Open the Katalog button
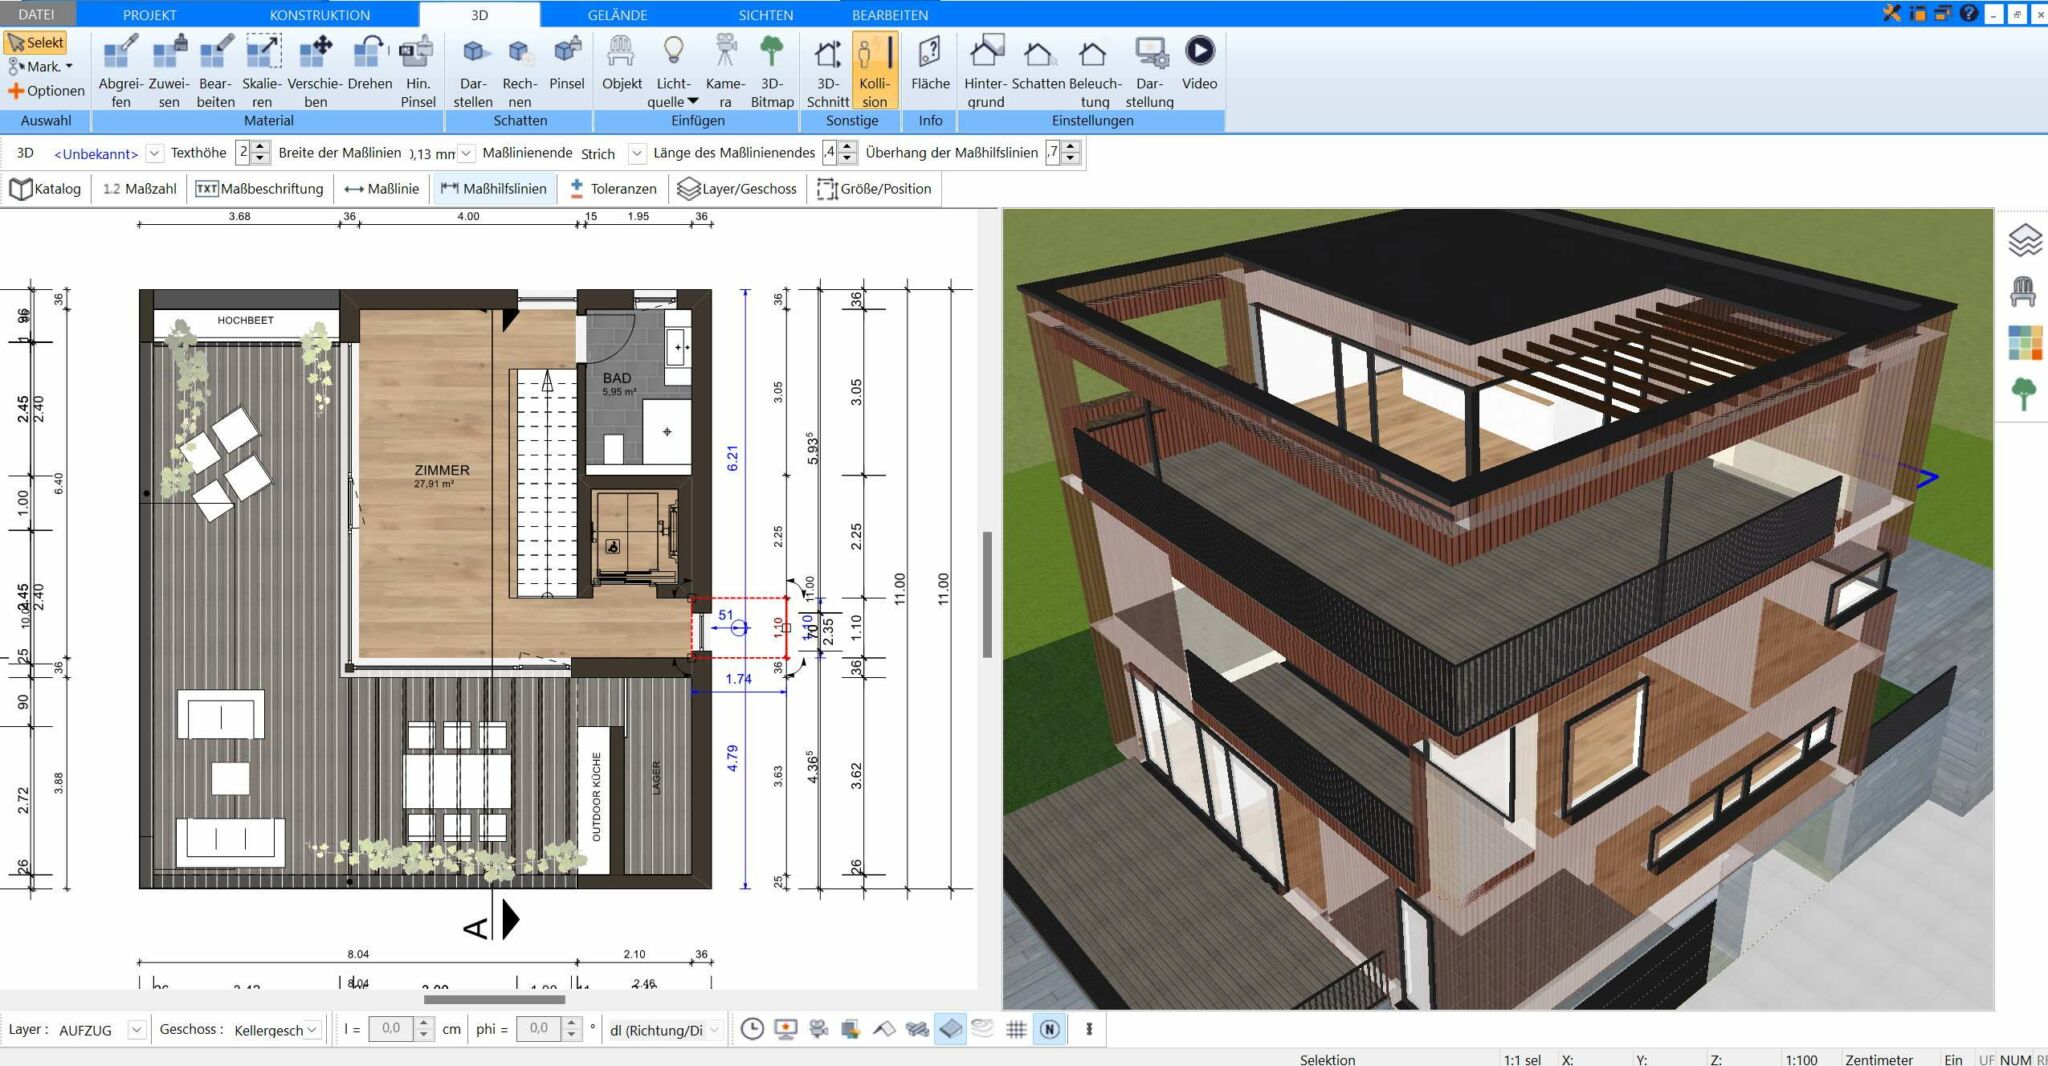Image resolution: width=2048 pixels, height=1066 pixels. 45,189
